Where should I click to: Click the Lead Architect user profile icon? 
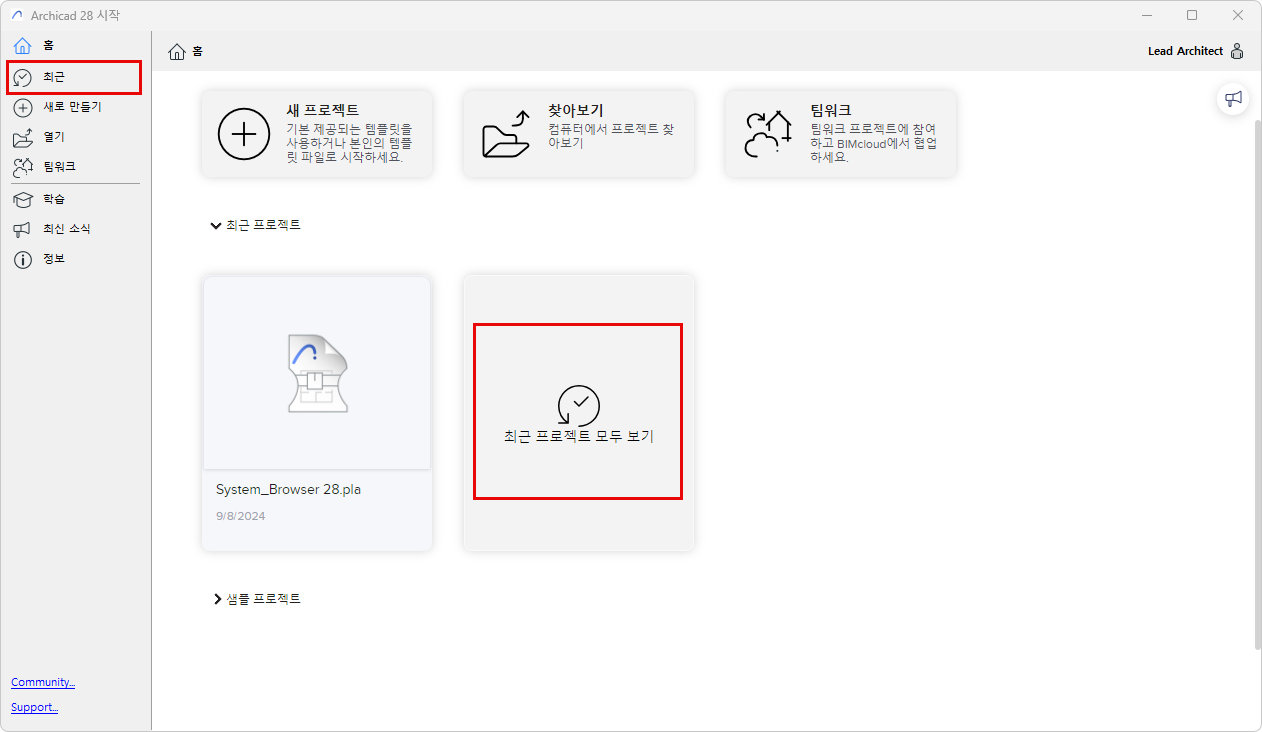coord(1237,51)
